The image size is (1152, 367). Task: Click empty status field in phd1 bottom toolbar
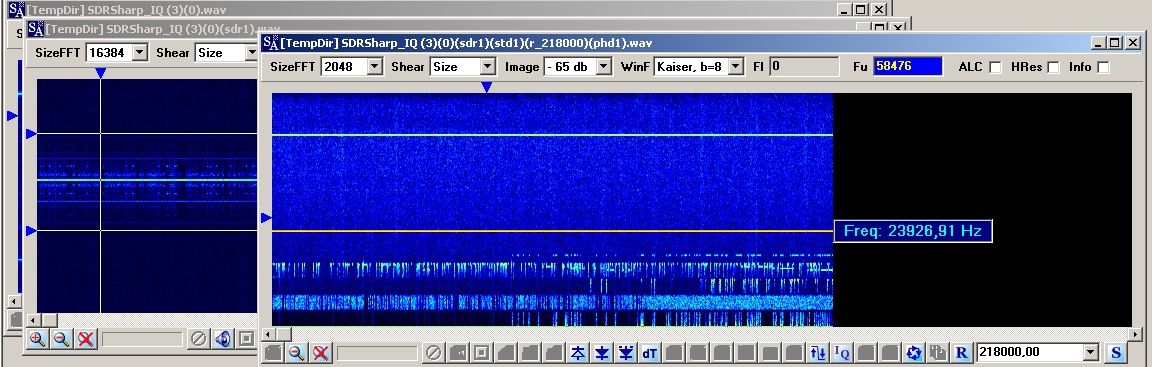377,353
